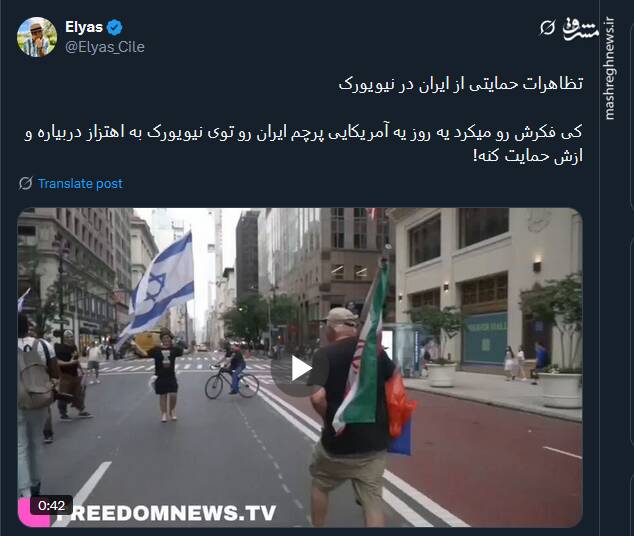
Task: Click the FREEDOMNEWS.TV watermark in the video
Action: (x=169, y=513)
